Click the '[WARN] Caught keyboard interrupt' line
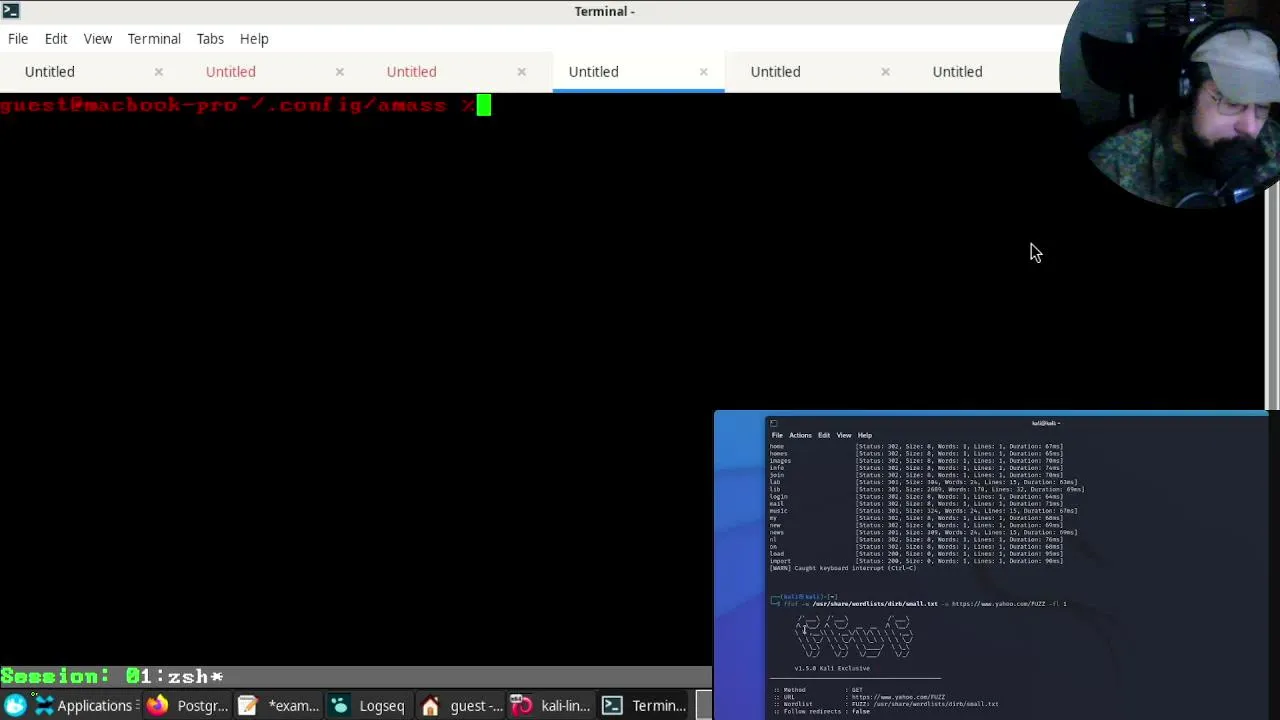This screenshot has height=720, width=1280. 843,568
